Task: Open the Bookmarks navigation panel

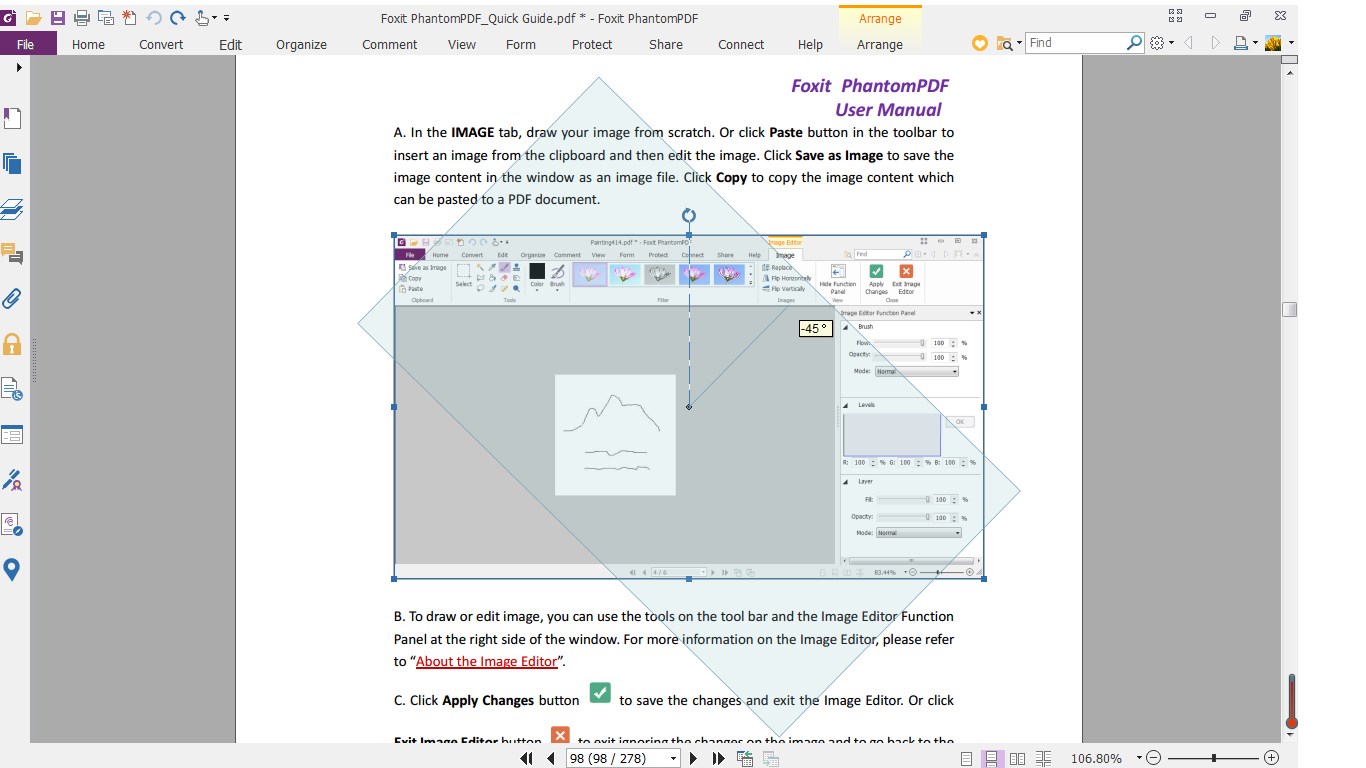Action: tap(12, 118)
